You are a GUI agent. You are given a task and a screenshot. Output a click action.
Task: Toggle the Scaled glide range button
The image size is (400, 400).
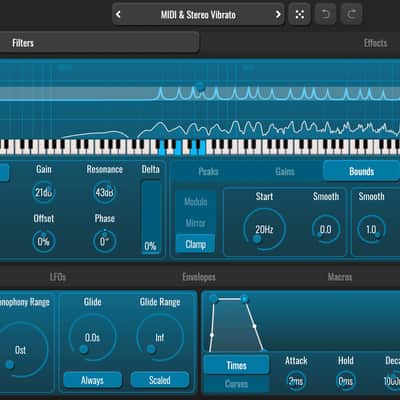click(160, 380)
